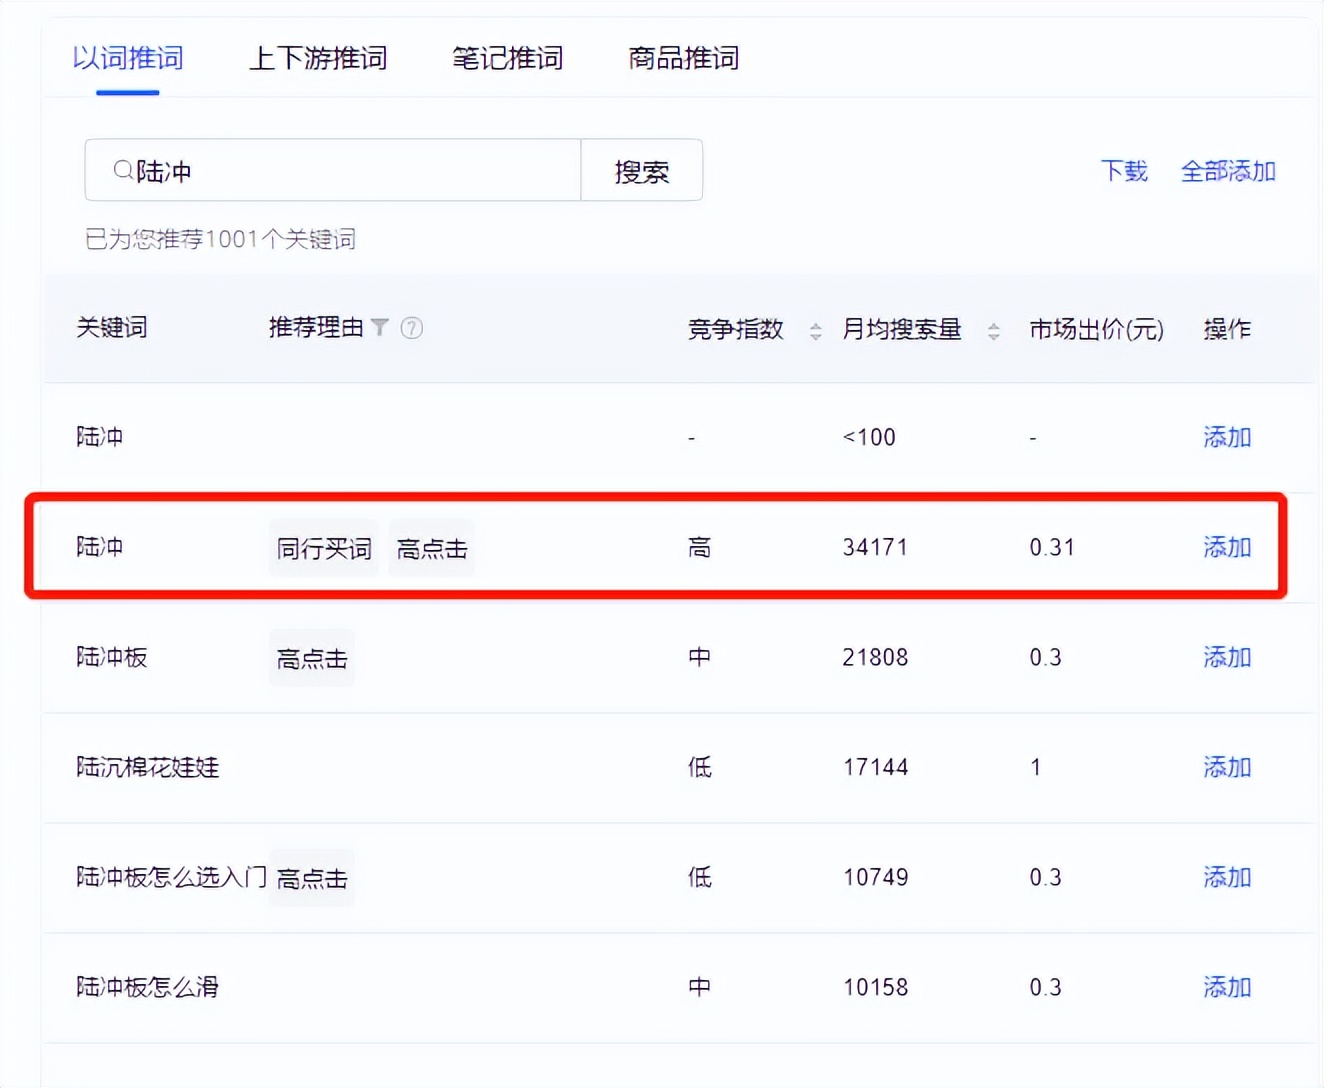Click the 同行买词 recommendation tag
1324x1088 pixels.
point(323,548)
